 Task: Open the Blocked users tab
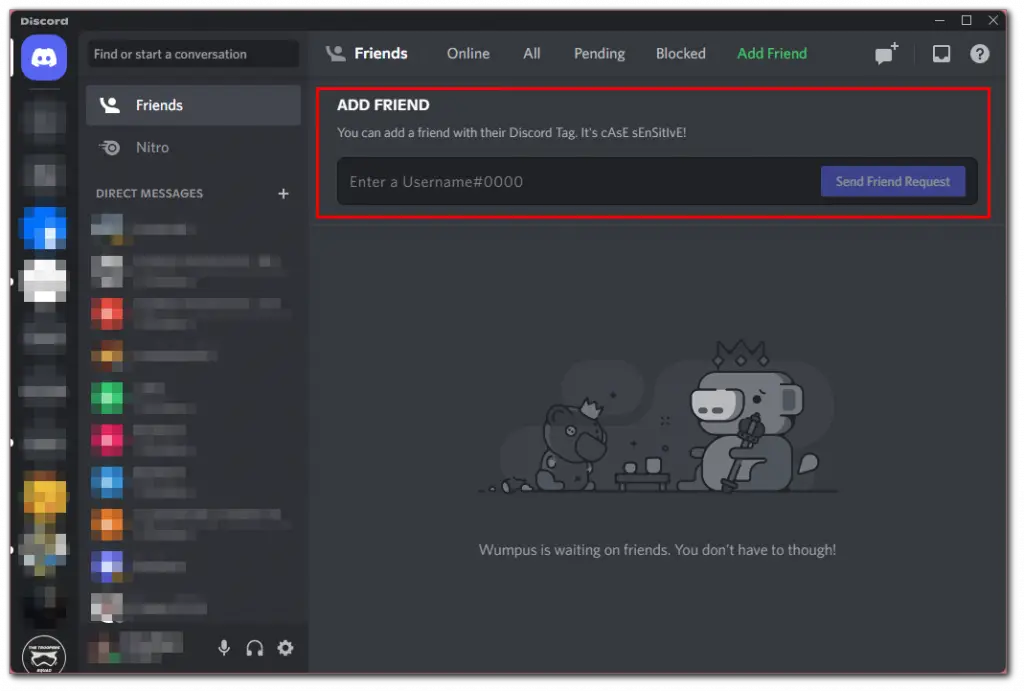tap(680, 53)
